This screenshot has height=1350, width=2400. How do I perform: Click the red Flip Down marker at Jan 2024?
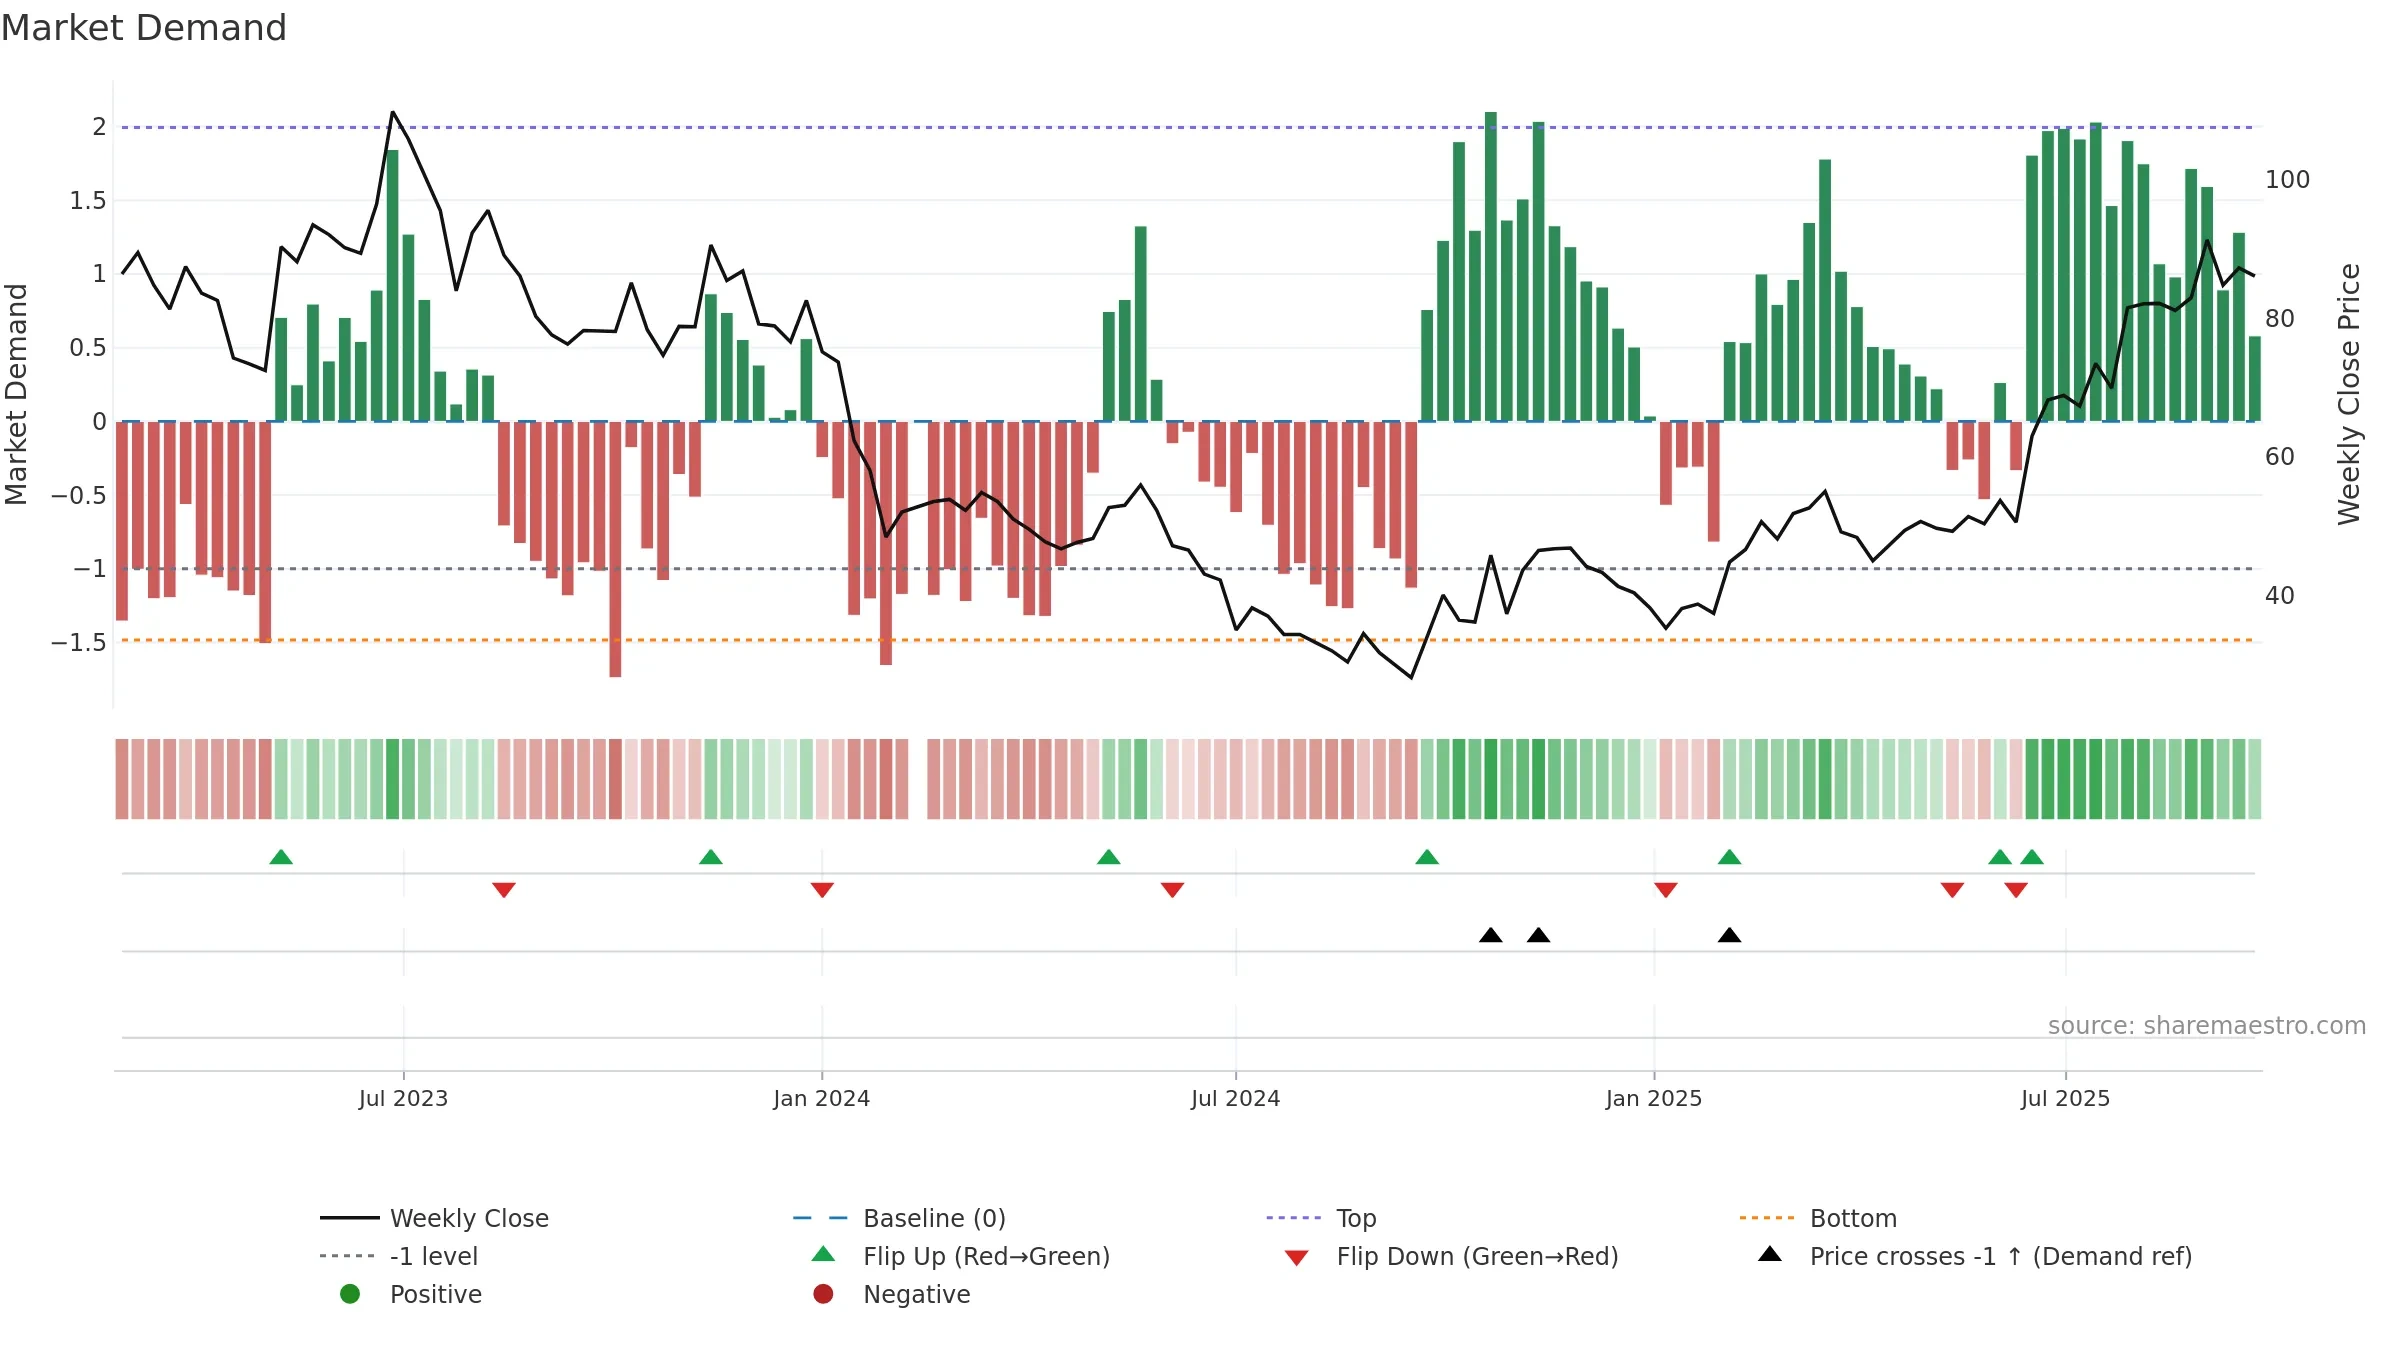pyautogui.click(x=822, y=890)
